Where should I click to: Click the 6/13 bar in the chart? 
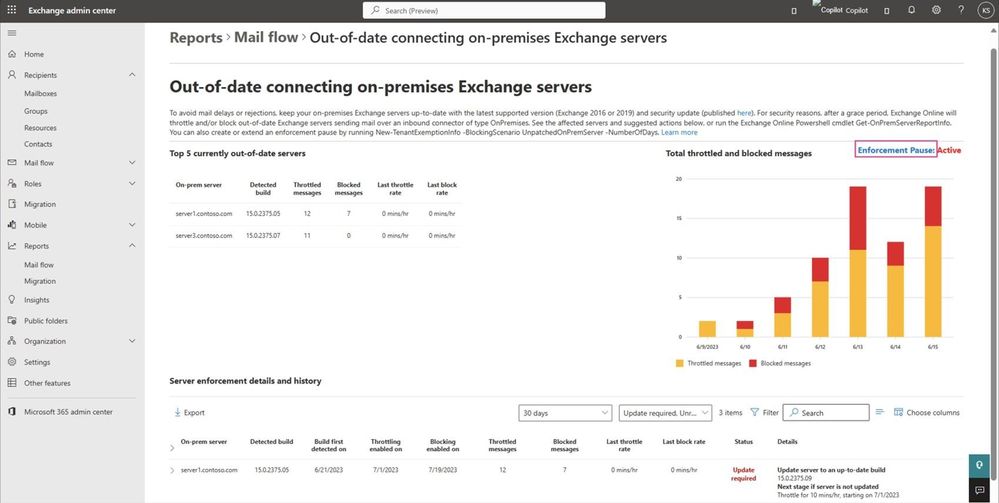coord(858,261)
